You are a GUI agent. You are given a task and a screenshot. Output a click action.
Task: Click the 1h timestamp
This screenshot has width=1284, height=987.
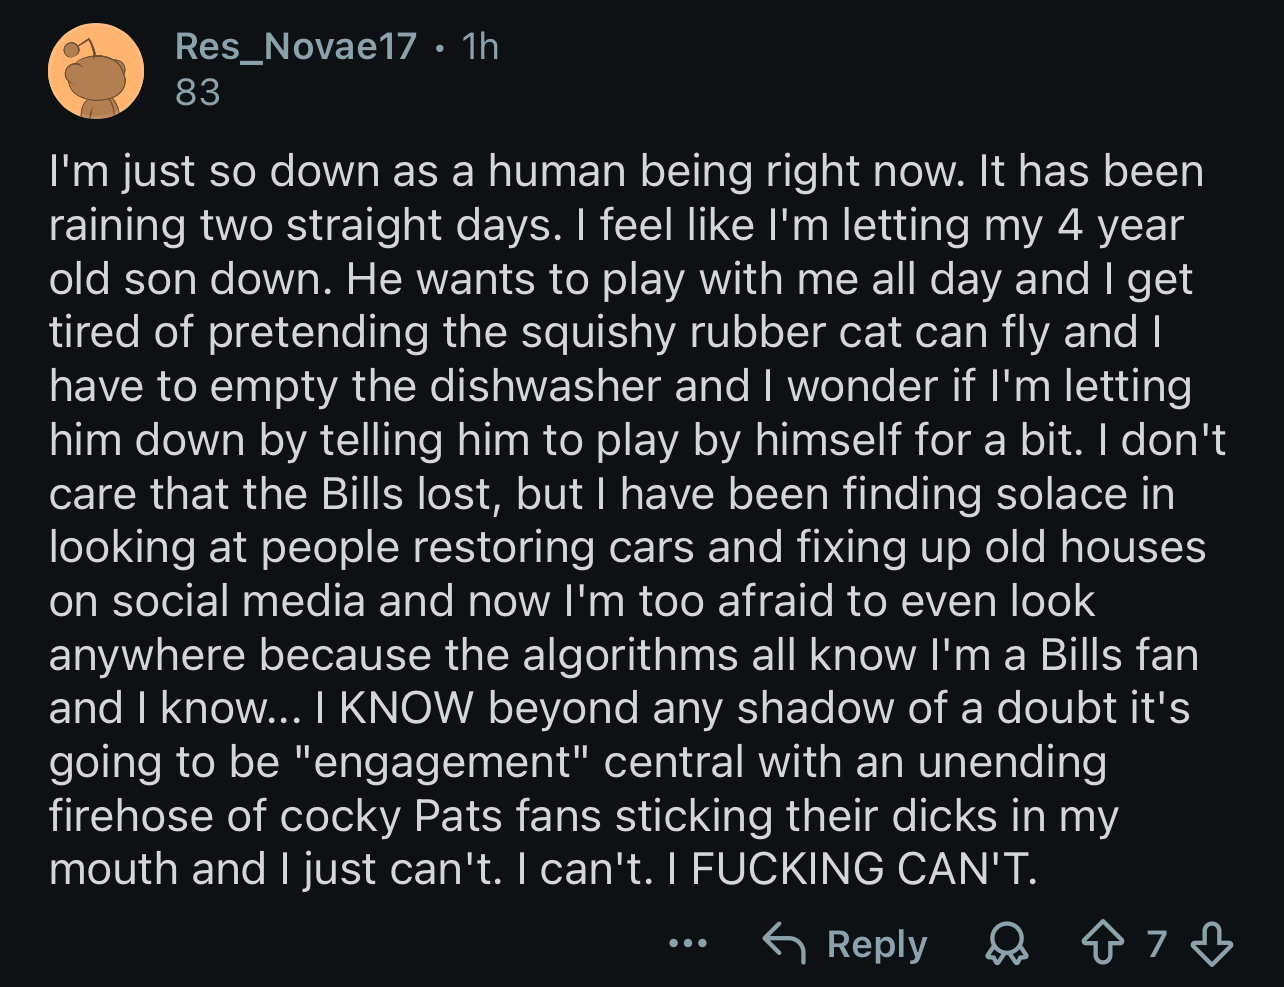[x=480, y=46]
